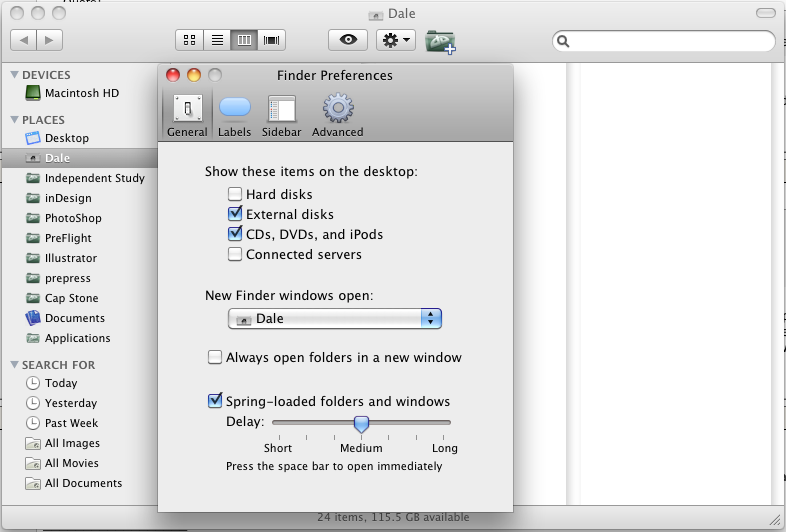Switch to icon view in Finder toolbar
This screenshot has height=532, width=786.
click(189, 40)
